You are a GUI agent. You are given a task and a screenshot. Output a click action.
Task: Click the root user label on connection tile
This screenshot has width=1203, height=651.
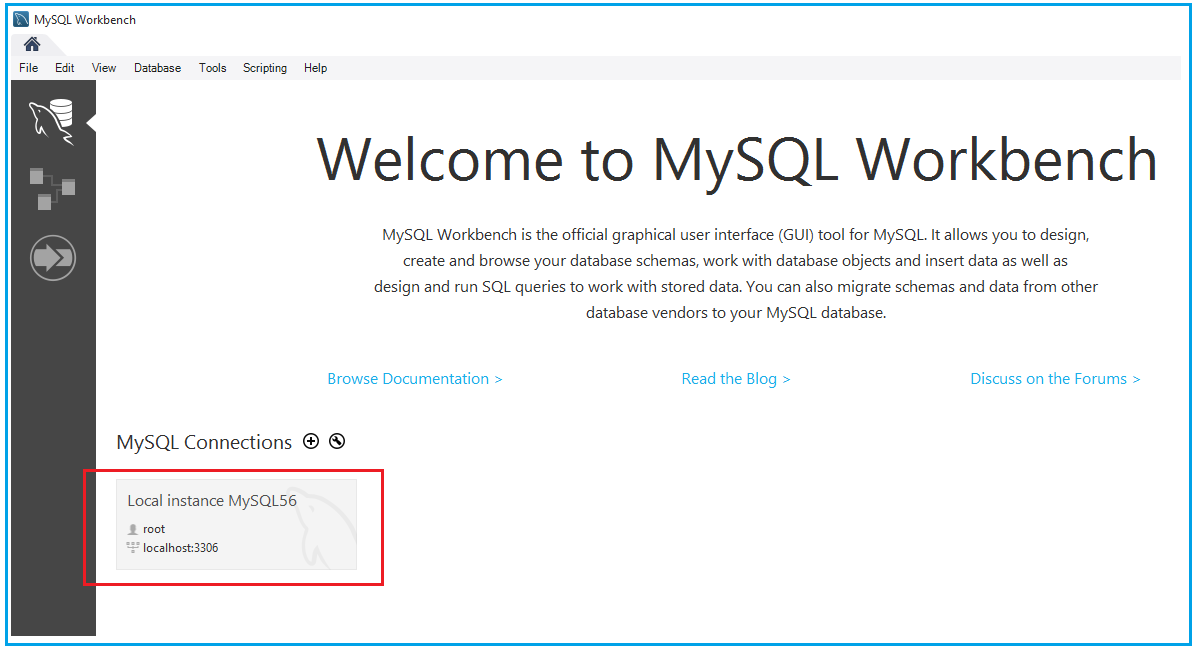[154, 529]
